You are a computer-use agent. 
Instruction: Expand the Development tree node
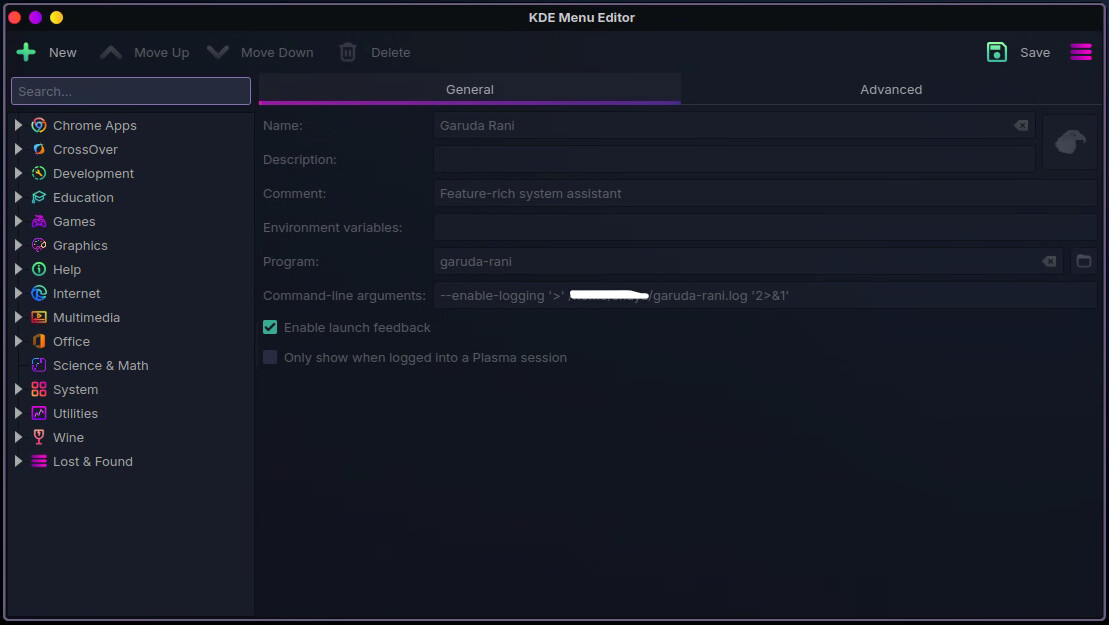tap(18, 174)
